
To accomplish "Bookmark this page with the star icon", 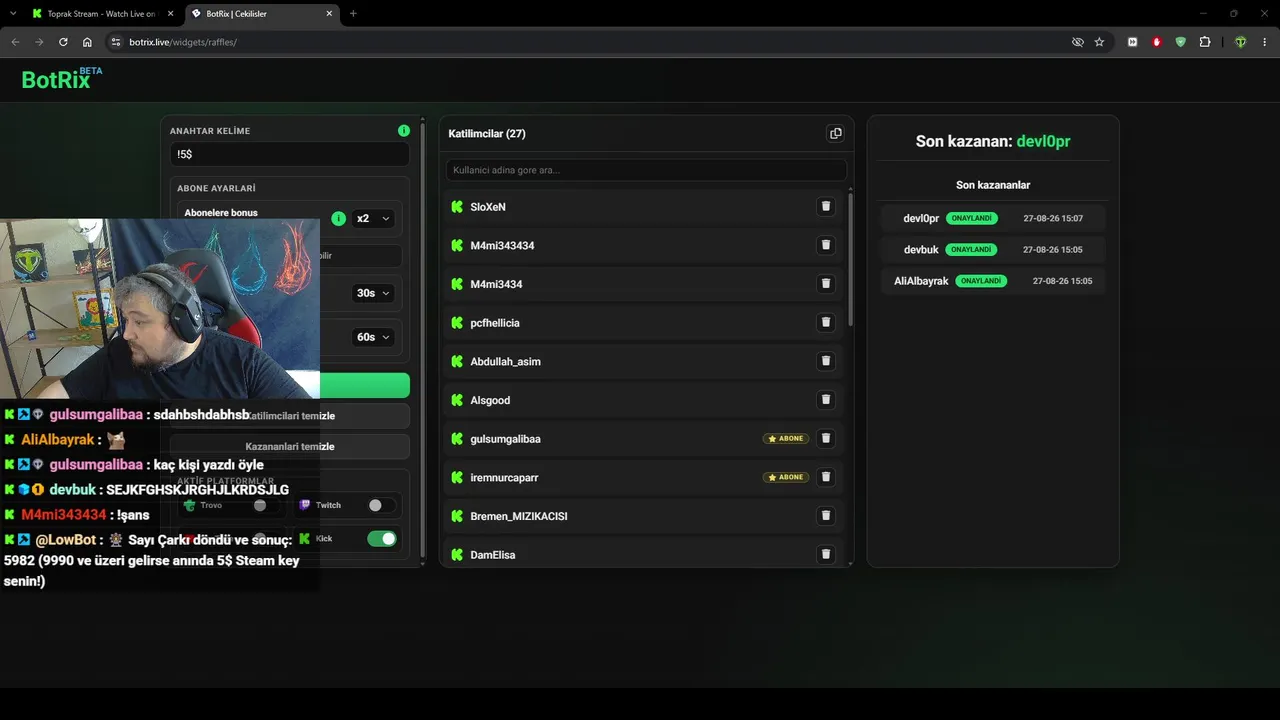I will coord(1099,42).
